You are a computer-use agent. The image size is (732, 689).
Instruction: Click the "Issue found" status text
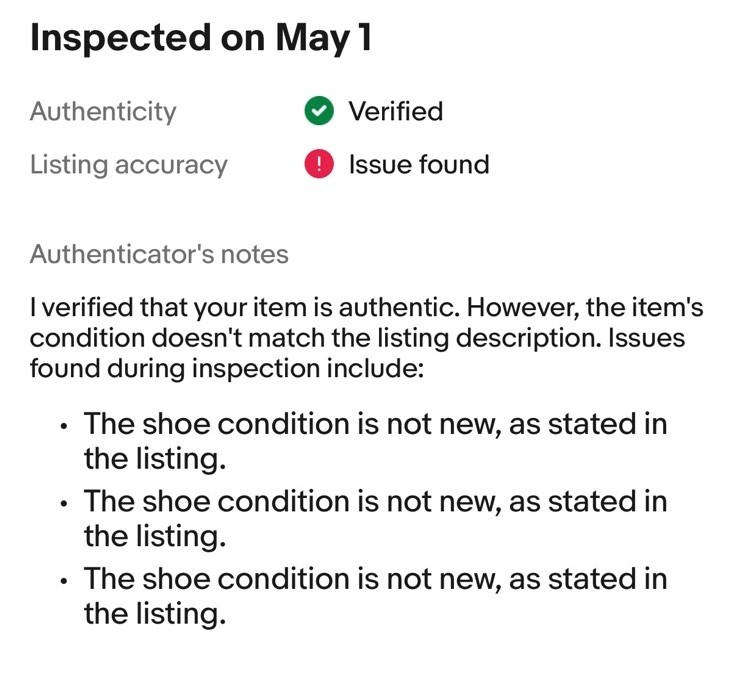419,164
